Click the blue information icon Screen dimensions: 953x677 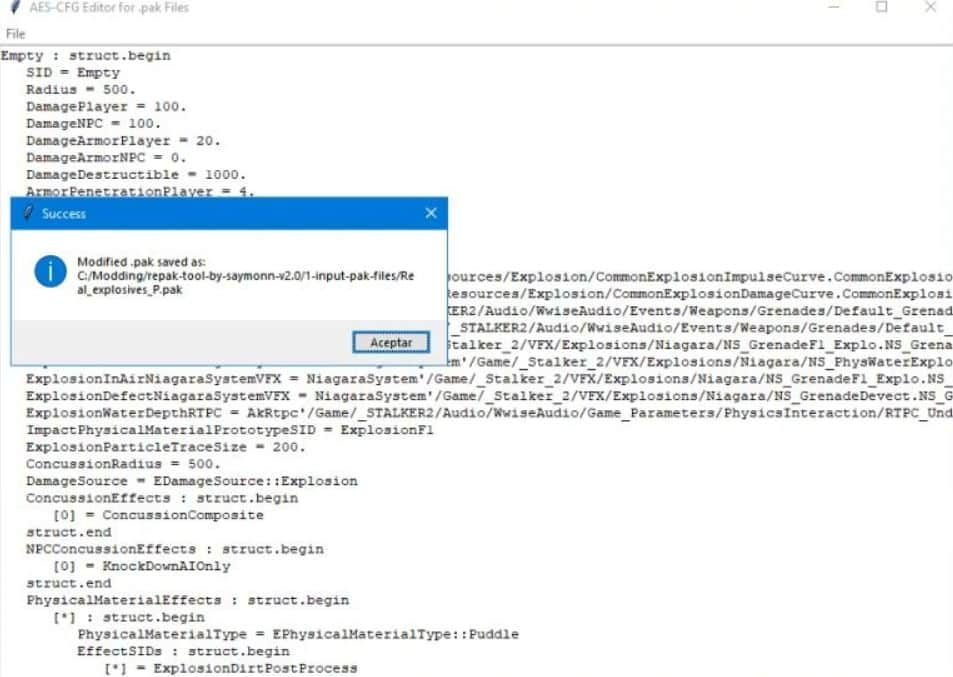pyautogui.click(x=50, y=270)
